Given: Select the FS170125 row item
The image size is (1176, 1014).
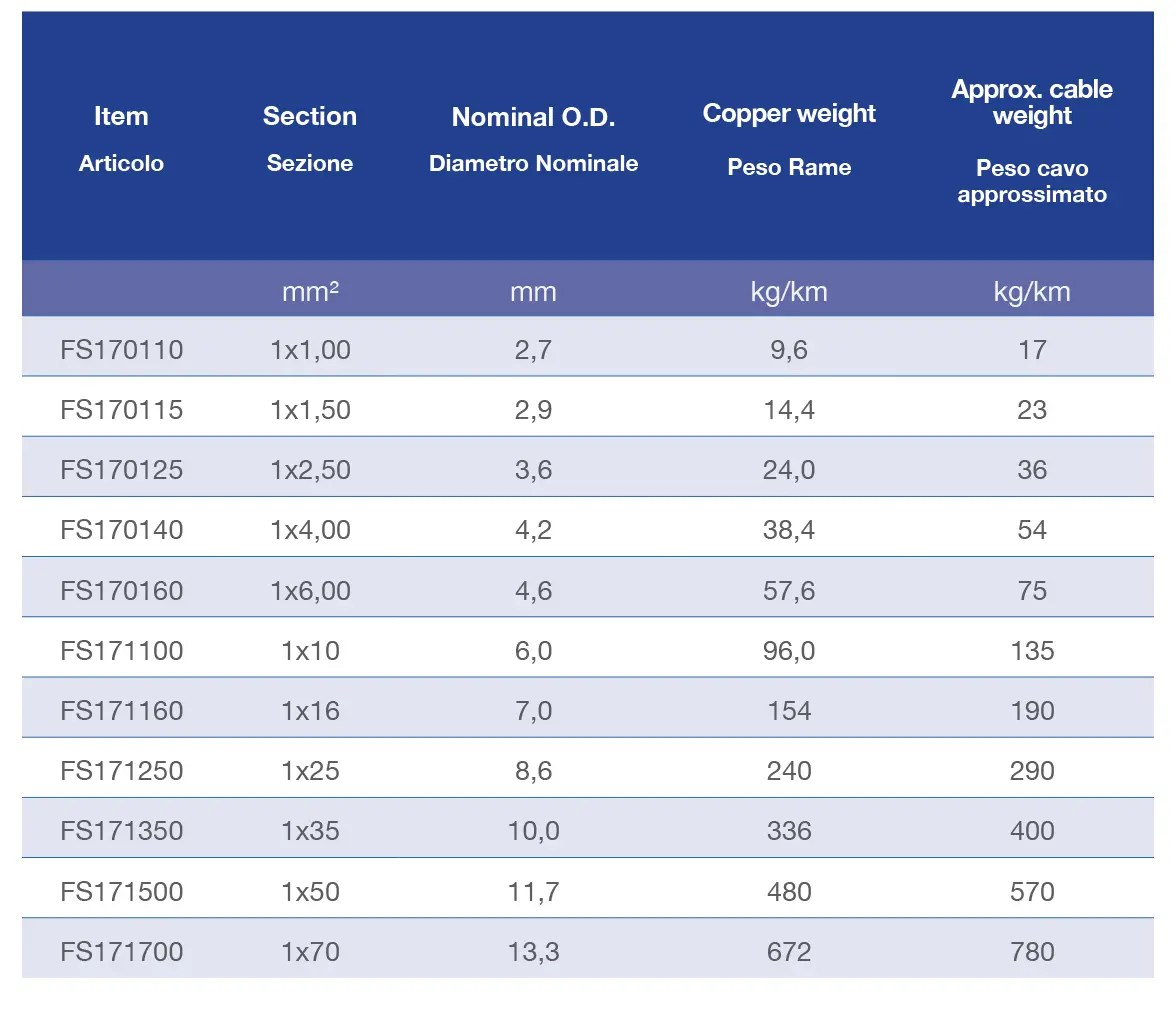Looking at the screenshot, I should pyautogui.click(x=122, y=470).
